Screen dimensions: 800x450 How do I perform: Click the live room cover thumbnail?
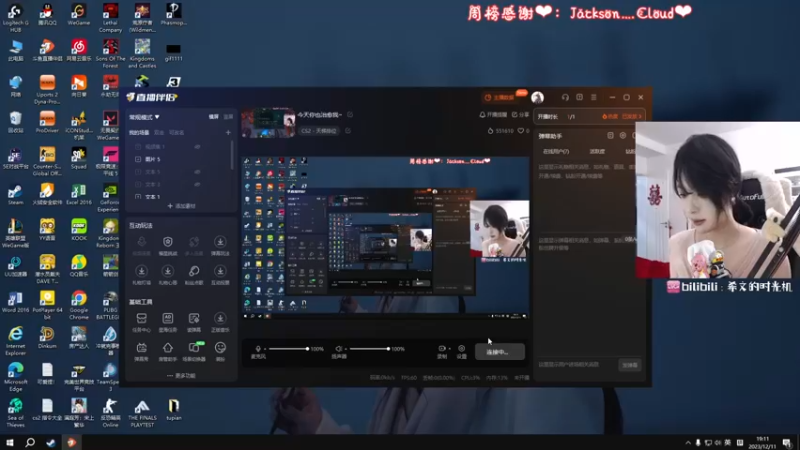[x=268, y=123]
